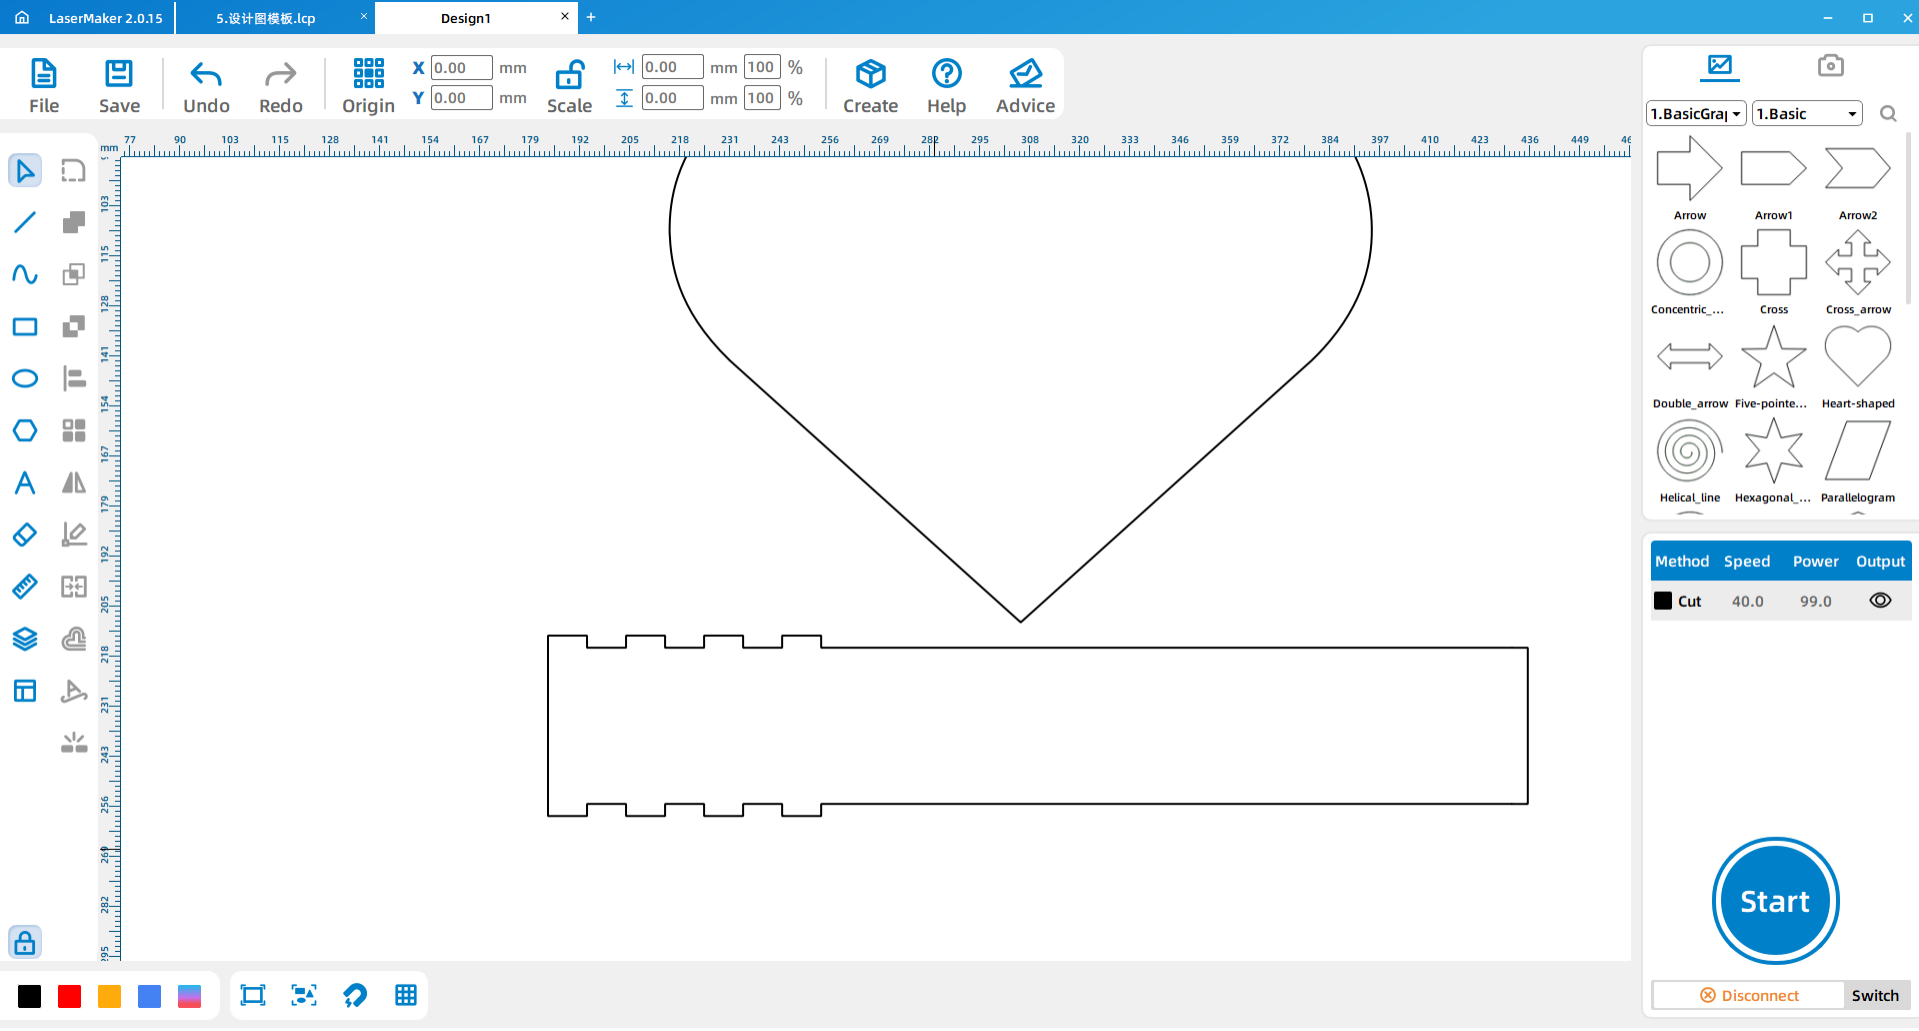The width and height of the screenshot is (1919, 1031).
Task: Set the Origin reference point
Action: click(368, 86)
